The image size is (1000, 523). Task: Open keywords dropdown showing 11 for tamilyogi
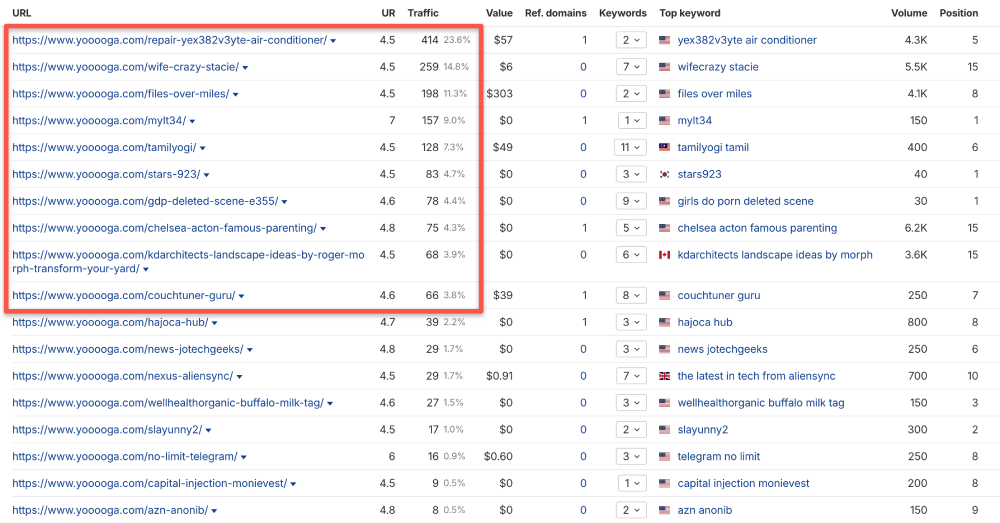tap(631, 147)
